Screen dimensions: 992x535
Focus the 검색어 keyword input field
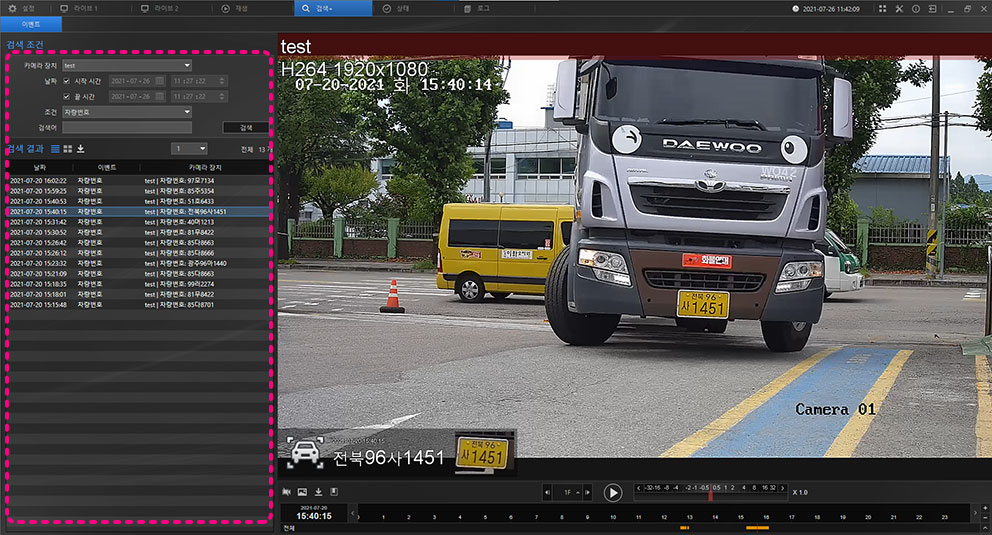click(127, 127)
